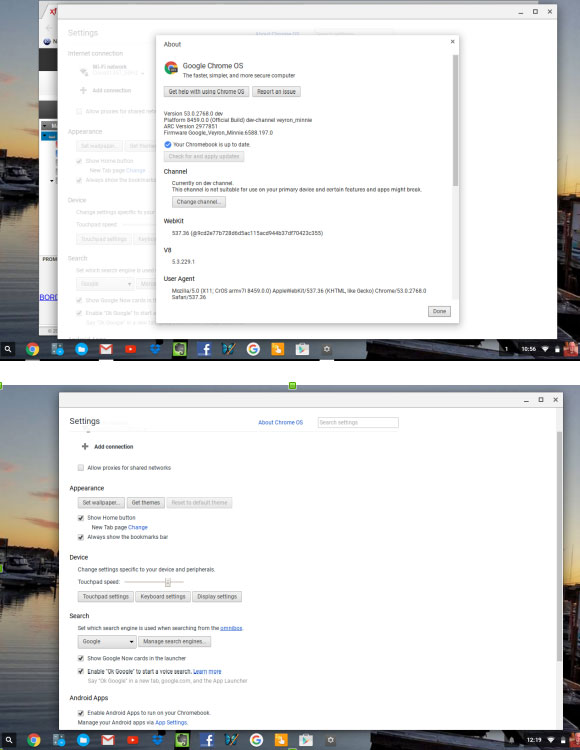
Task: Open launcher search icon in lower screenshot shelf
Action: click(x=9, y=740)
